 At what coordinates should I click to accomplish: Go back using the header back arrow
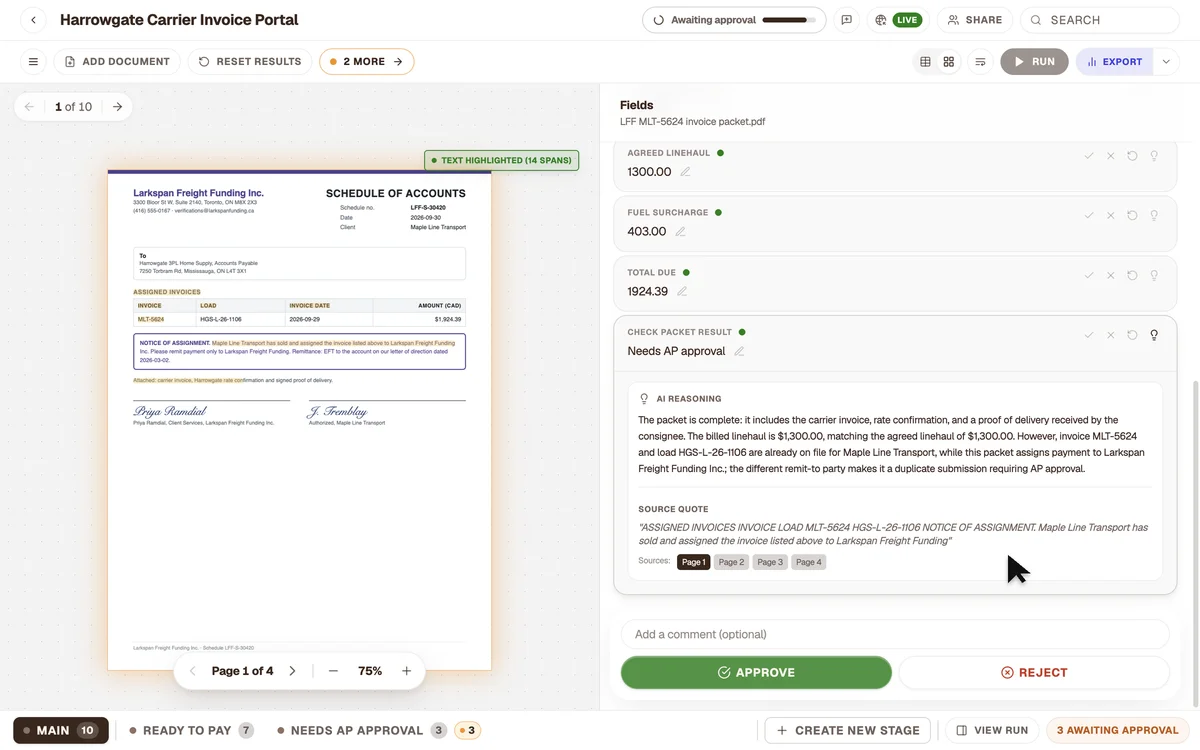(33, 20)
